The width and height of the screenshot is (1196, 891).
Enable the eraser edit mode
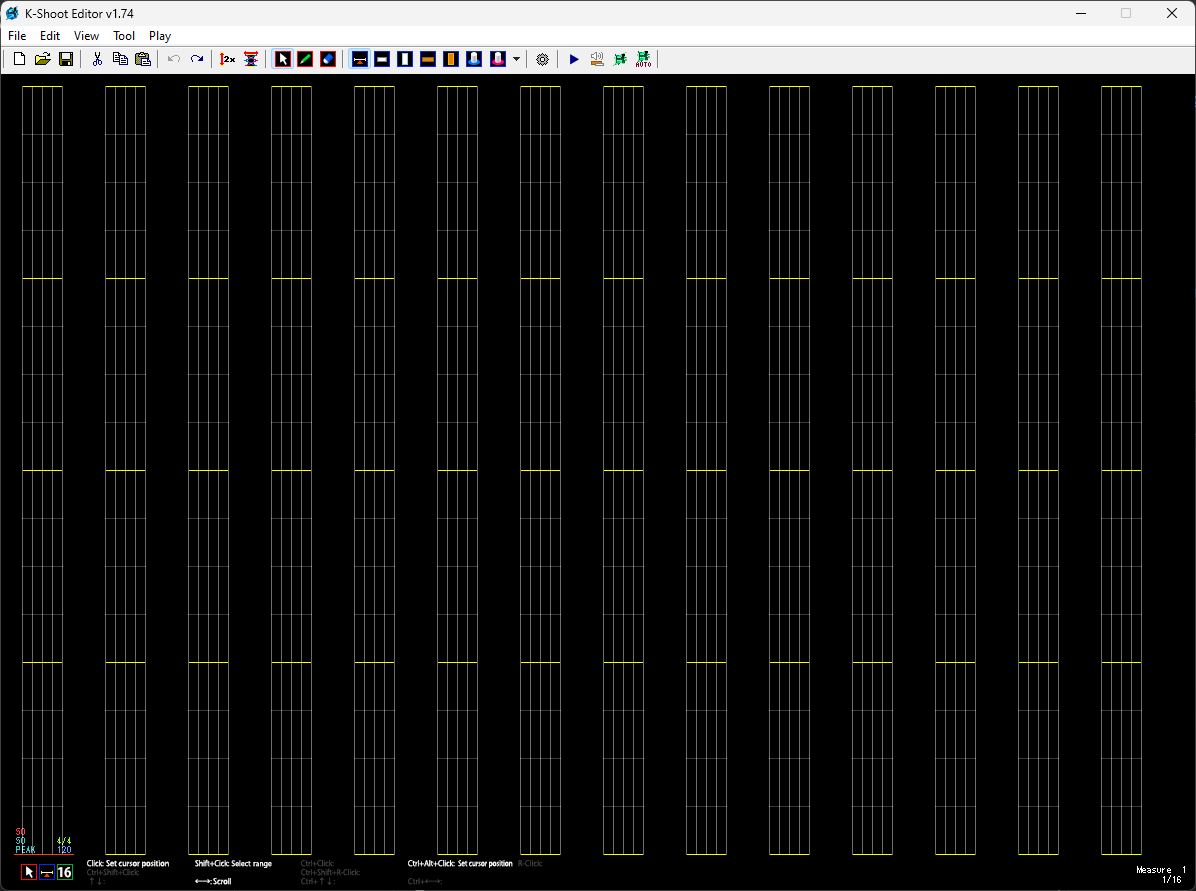click(328, 60)
